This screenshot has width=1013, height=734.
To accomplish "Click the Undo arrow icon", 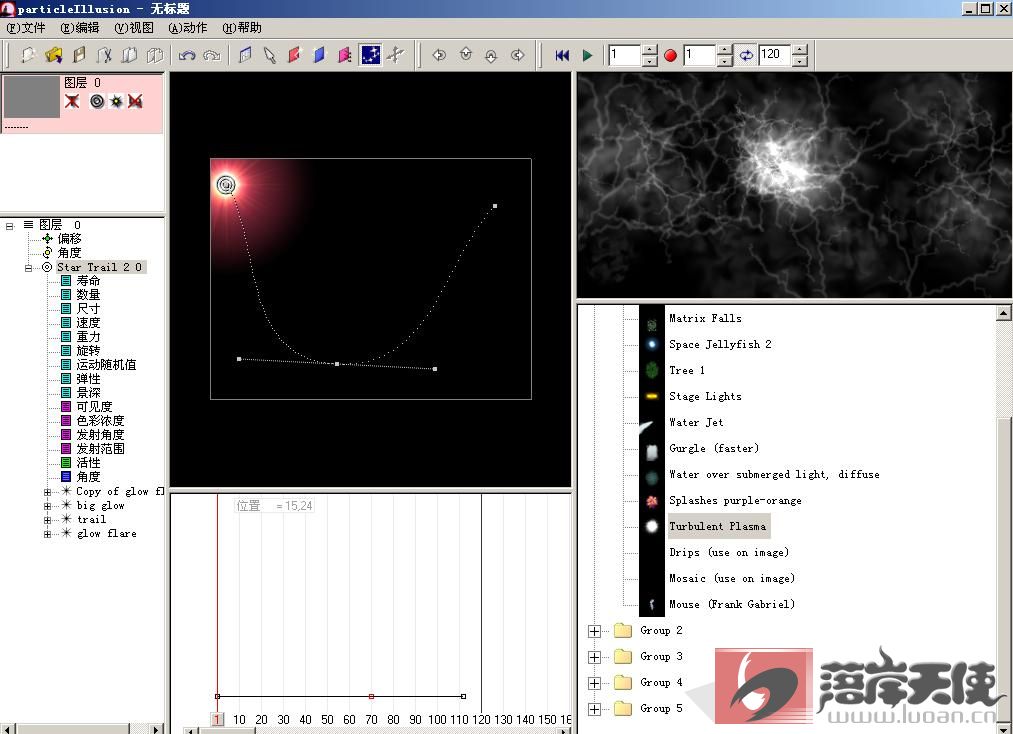I will coord(187,56).
